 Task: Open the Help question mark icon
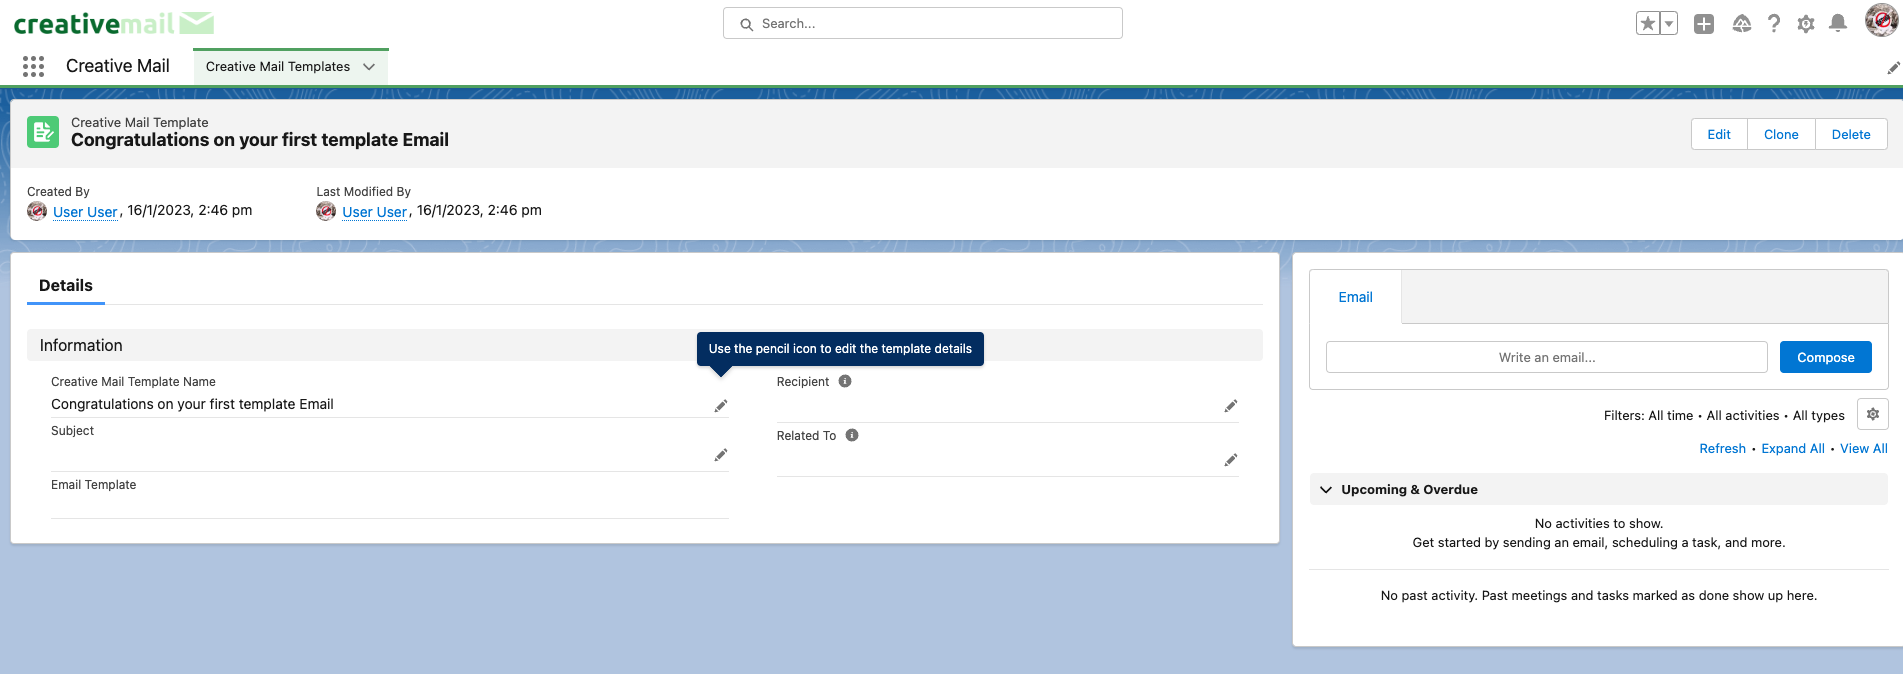point(1774,24)
